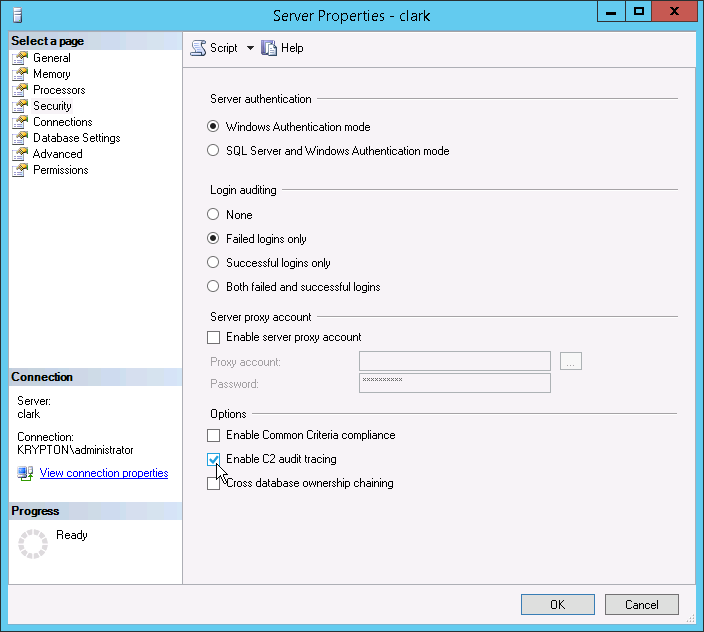Viewport: 704px width, 632px height.
Task: Switch to the Memory page
Action: pos(52,74)
